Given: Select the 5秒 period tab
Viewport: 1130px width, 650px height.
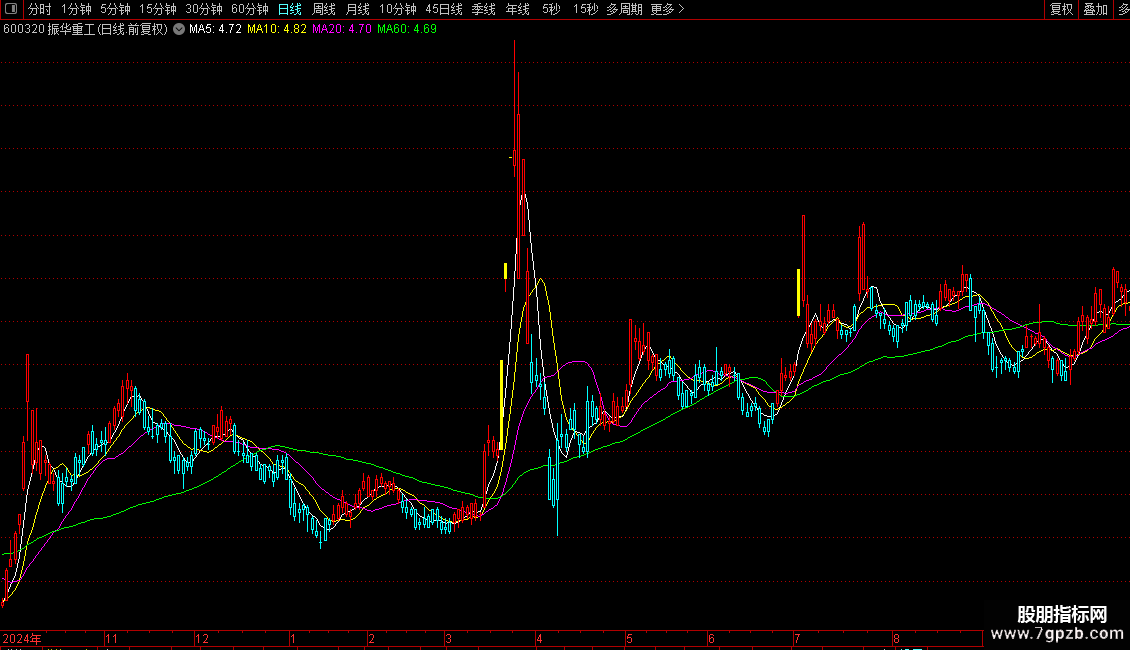Looking at the screenshot, I should [x=551, y=9].
